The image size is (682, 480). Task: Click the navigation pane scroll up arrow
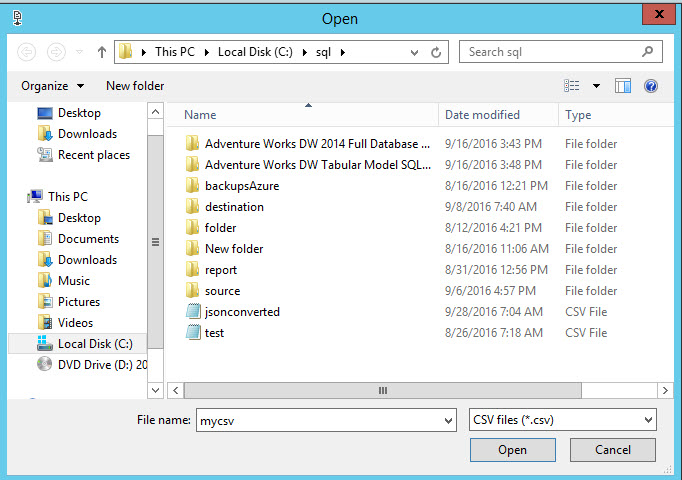point(155,112)
